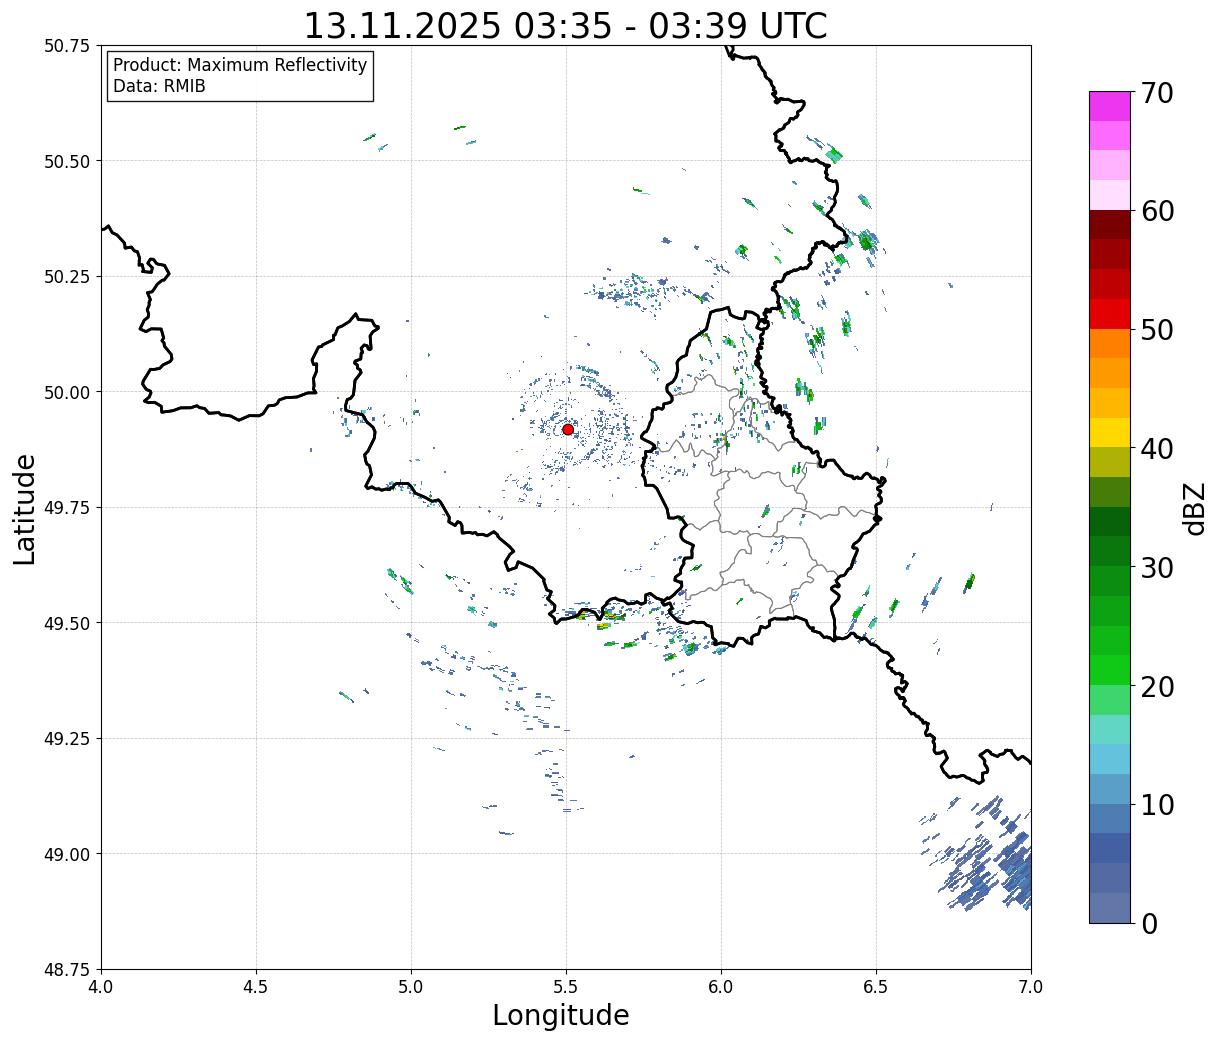Click the 7.0 longitude tick label

pyautogui.click(x=1031, y=987)
